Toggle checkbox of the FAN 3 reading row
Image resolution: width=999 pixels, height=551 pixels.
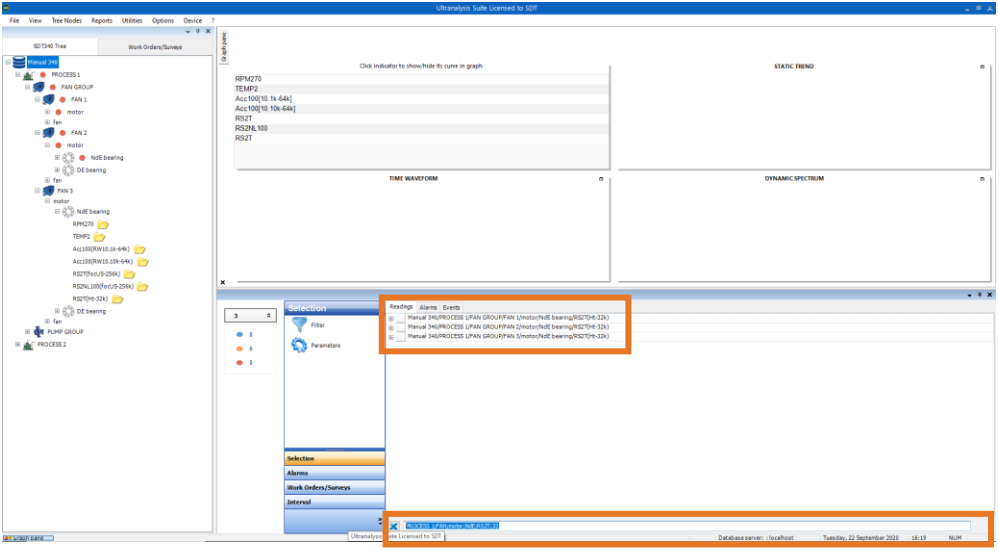400,336
